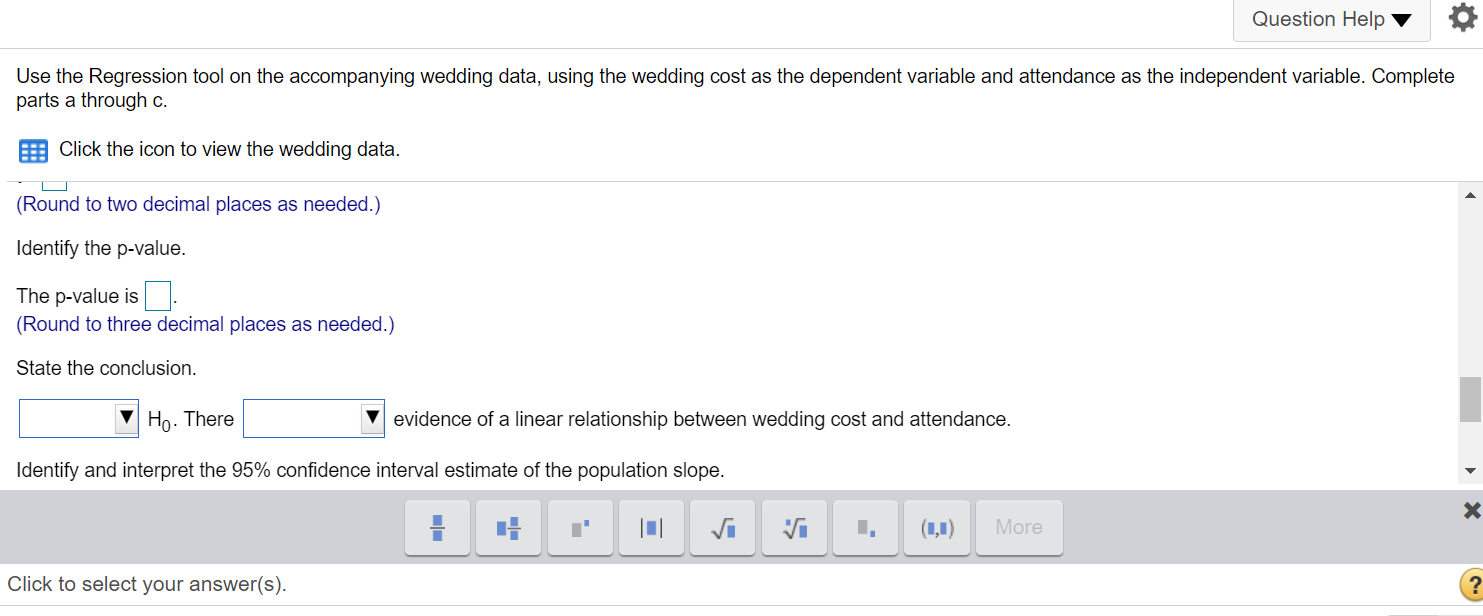The width and height of the screenshot is (1483, 616).
Task: Insert ordered pair interval template
Action: click(937, 527)
